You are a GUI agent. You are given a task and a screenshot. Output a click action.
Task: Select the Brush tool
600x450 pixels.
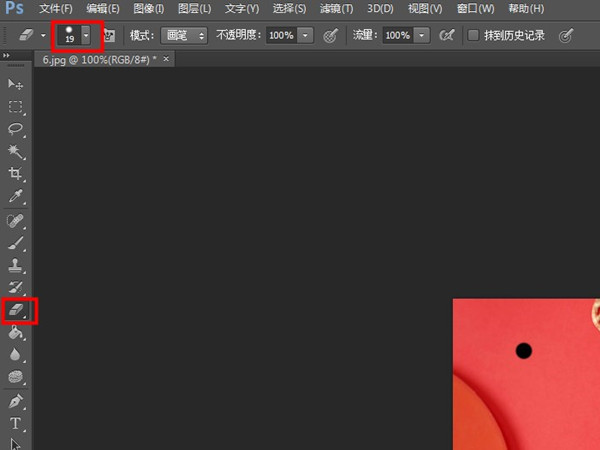tap(15, 243)
